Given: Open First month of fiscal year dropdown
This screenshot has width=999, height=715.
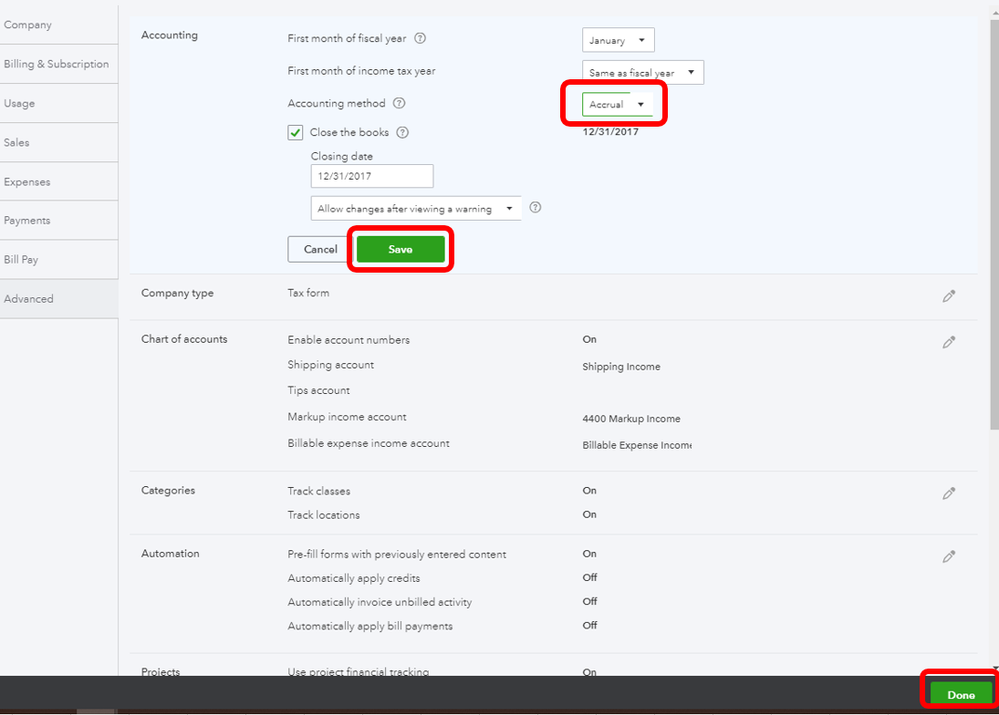Looking at the screenshot, I should (x=618, y=40).
